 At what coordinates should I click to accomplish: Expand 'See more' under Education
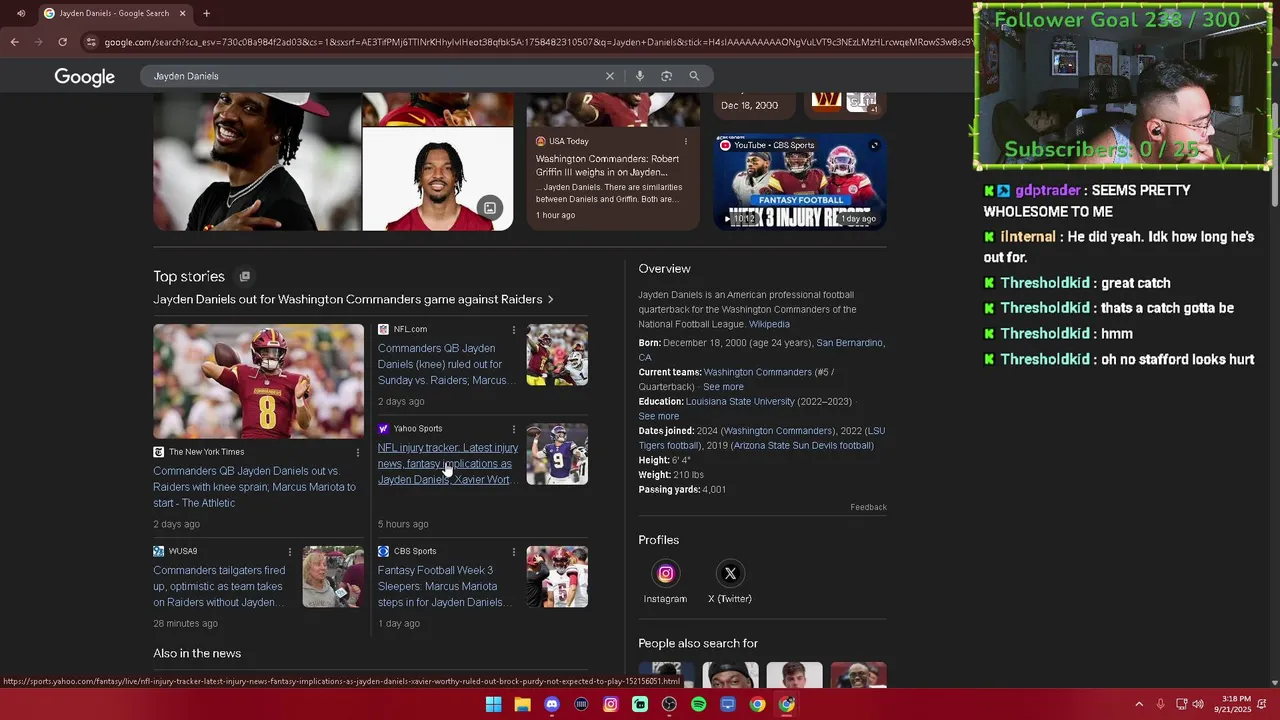pyautogui.click(x=658, y=416)
